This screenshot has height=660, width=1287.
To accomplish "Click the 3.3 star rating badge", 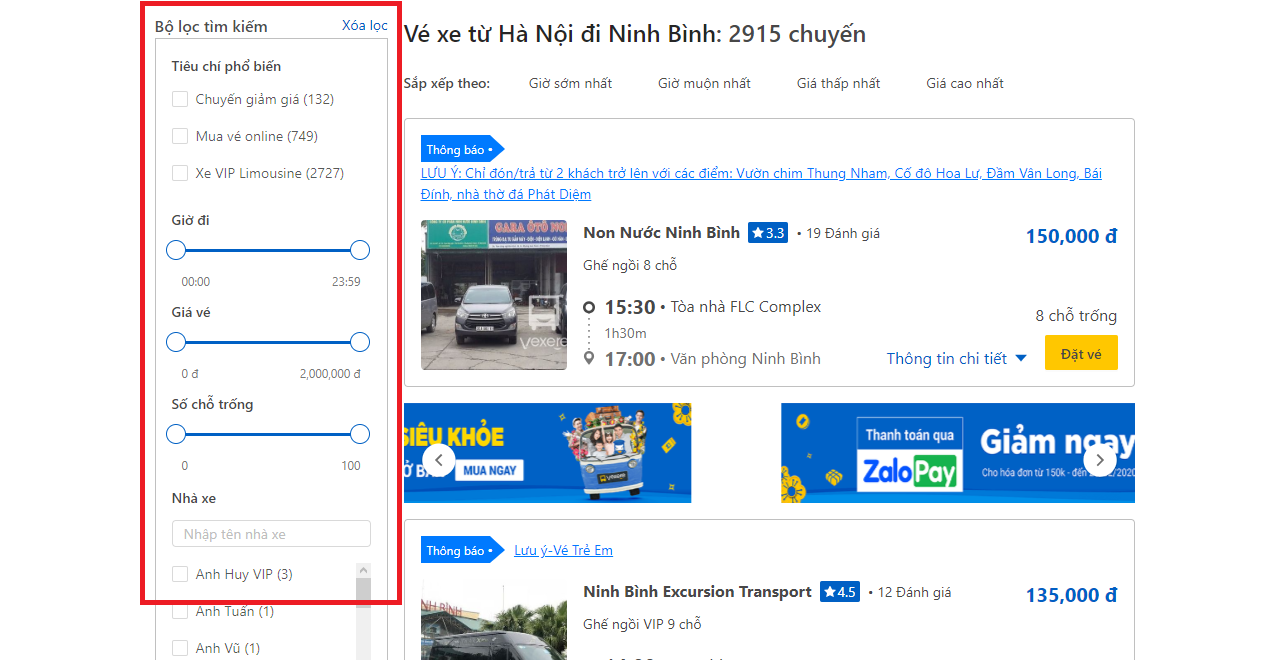I will click(x=767, y=233).
